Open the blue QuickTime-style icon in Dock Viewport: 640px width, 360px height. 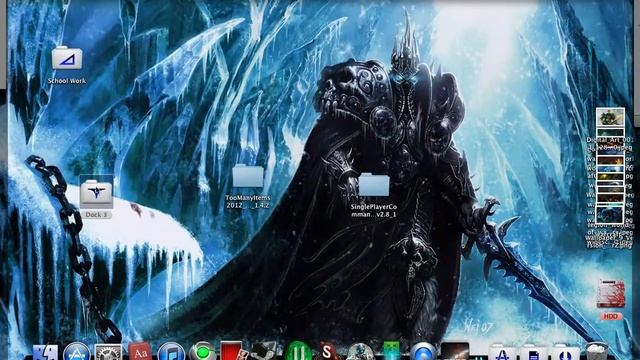tap(423, 352)
